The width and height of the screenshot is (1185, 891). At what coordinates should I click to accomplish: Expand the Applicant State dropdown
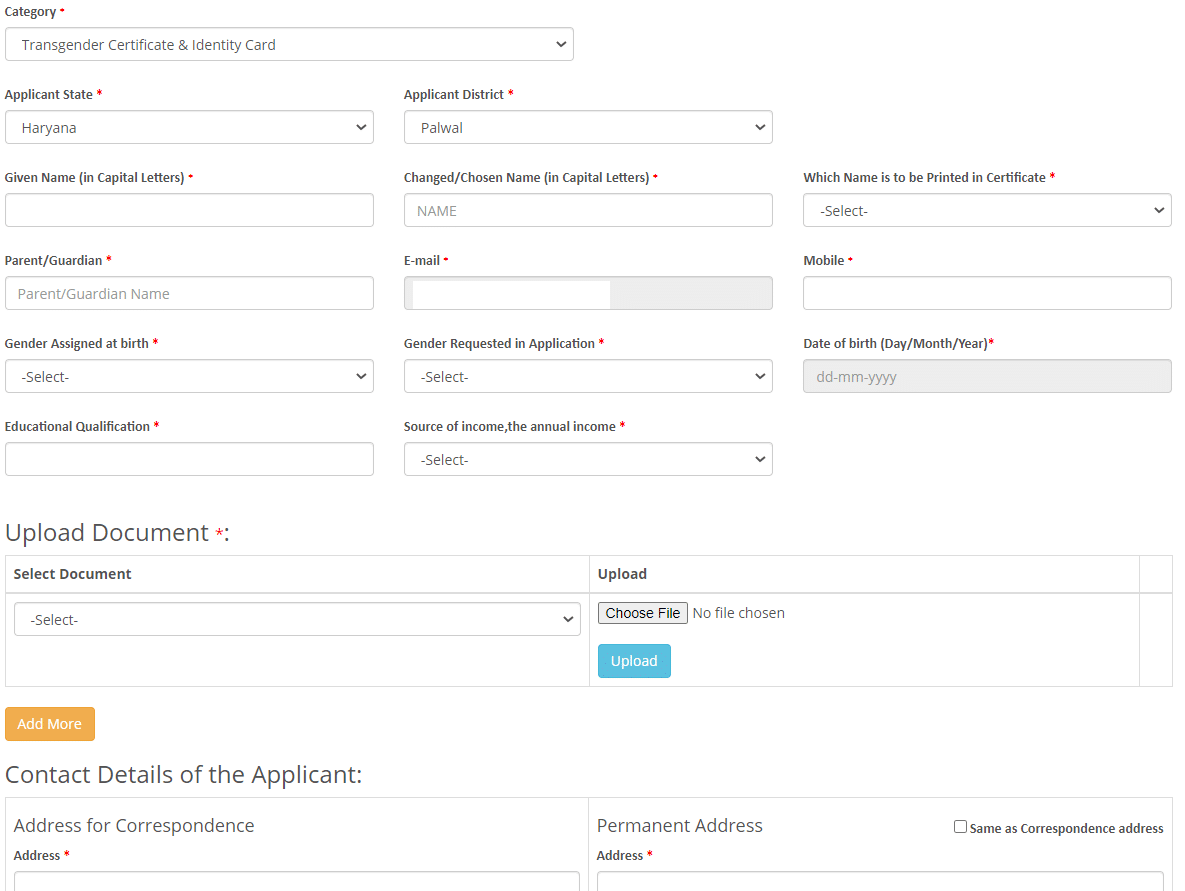click(x=189, y=128)
